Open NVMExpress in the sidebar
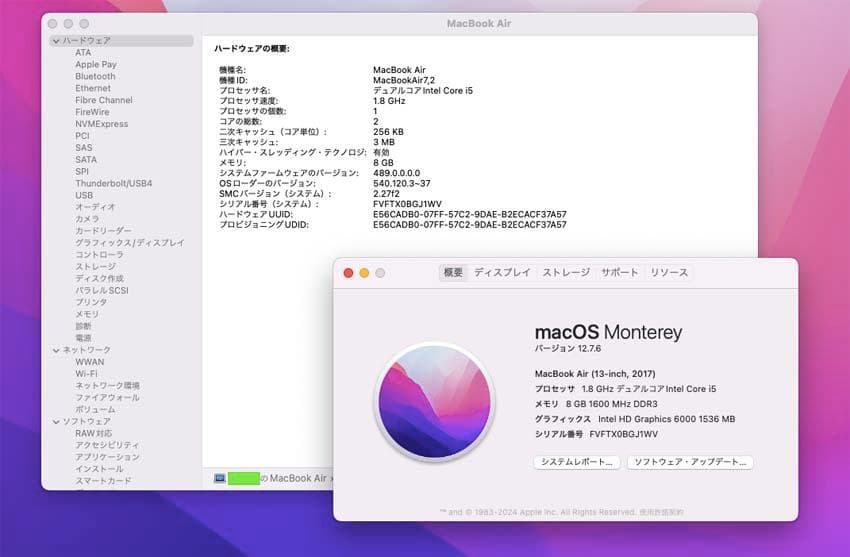The image size is (850, 557). pos(101,124)
